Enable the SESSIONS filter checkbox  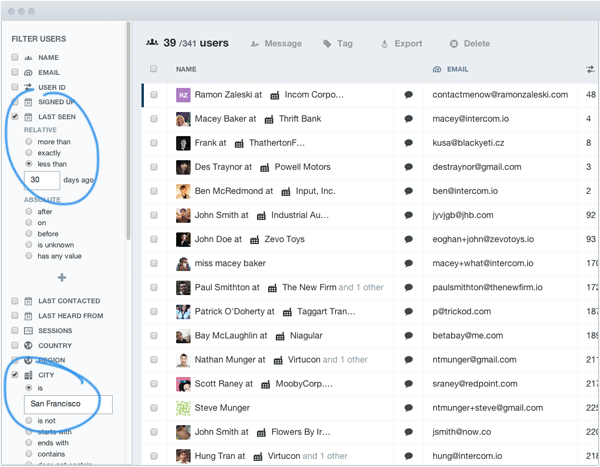pos(15,330)
